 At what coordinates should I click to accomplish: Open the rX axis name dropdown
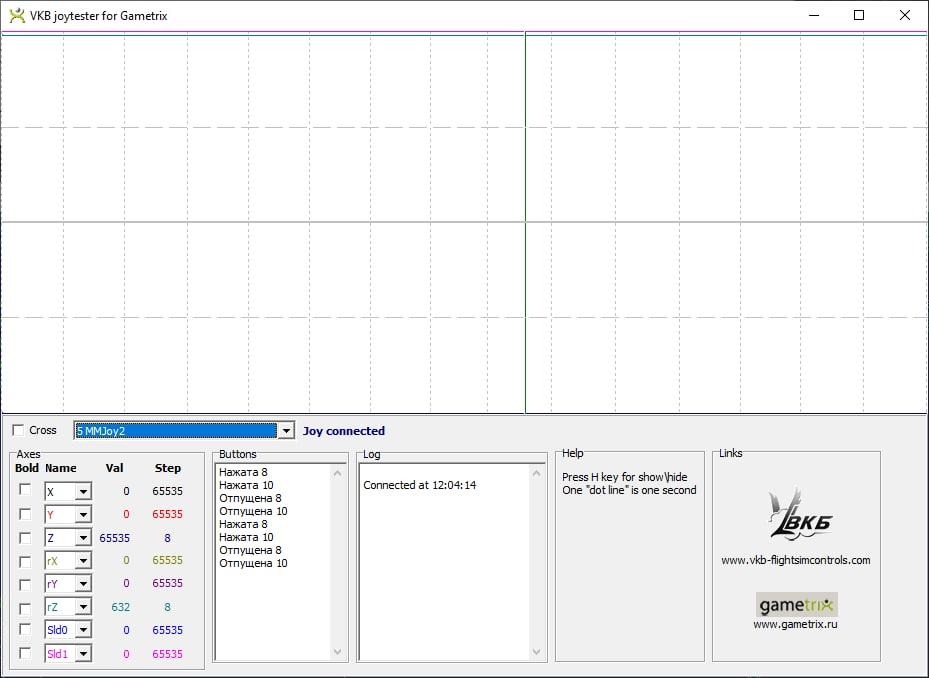pos(83,561)
